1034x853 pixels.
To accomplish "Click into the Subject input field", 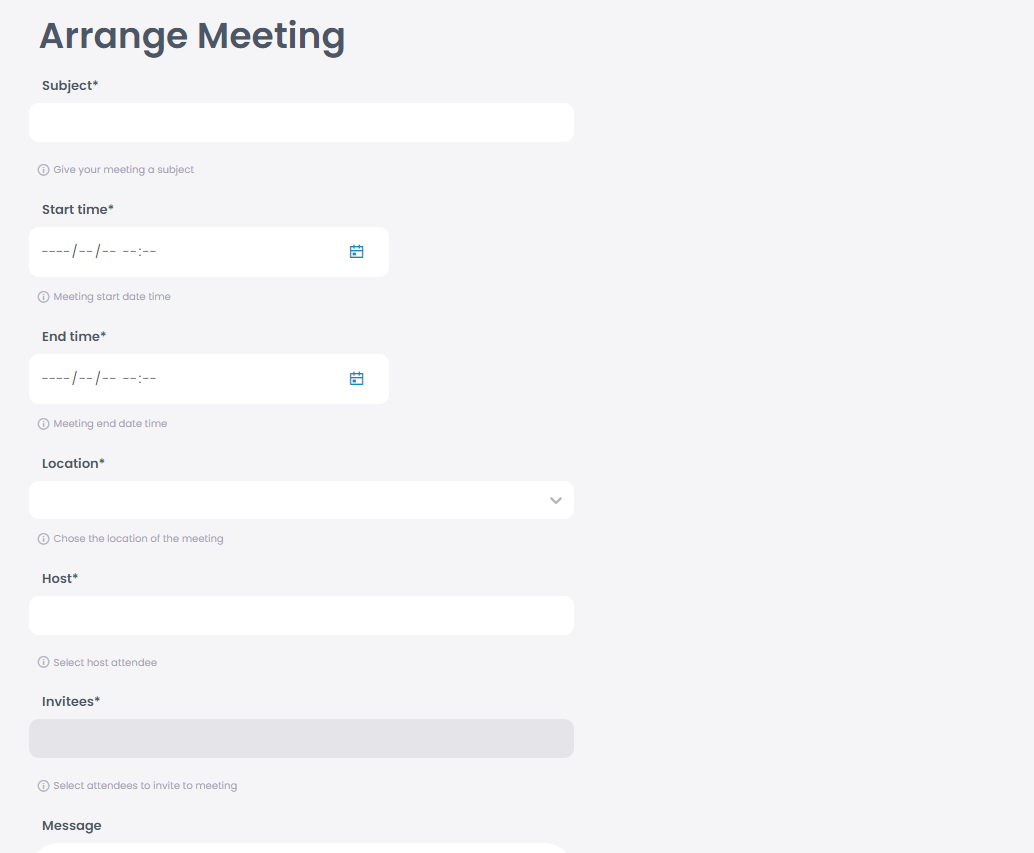I will click(x=300, y=122).
